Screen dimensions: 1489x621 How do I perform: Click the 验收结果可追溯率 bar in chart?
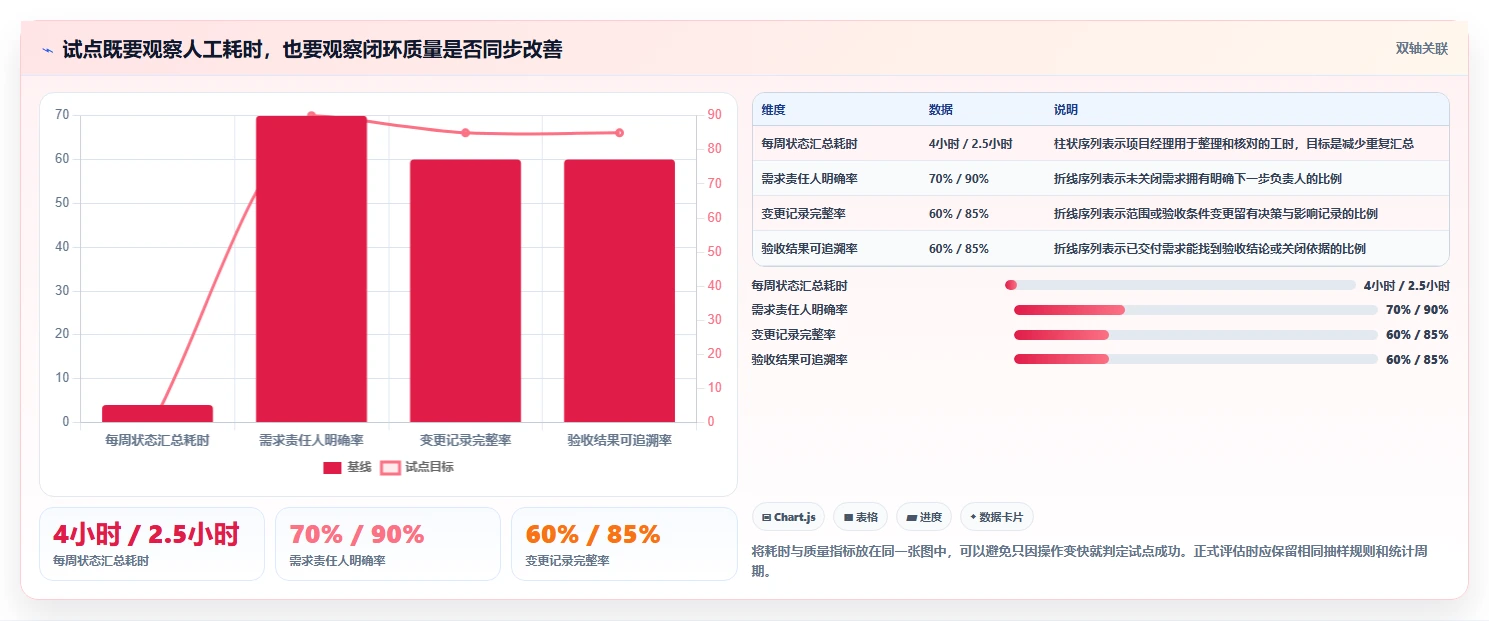click(619, 291)
